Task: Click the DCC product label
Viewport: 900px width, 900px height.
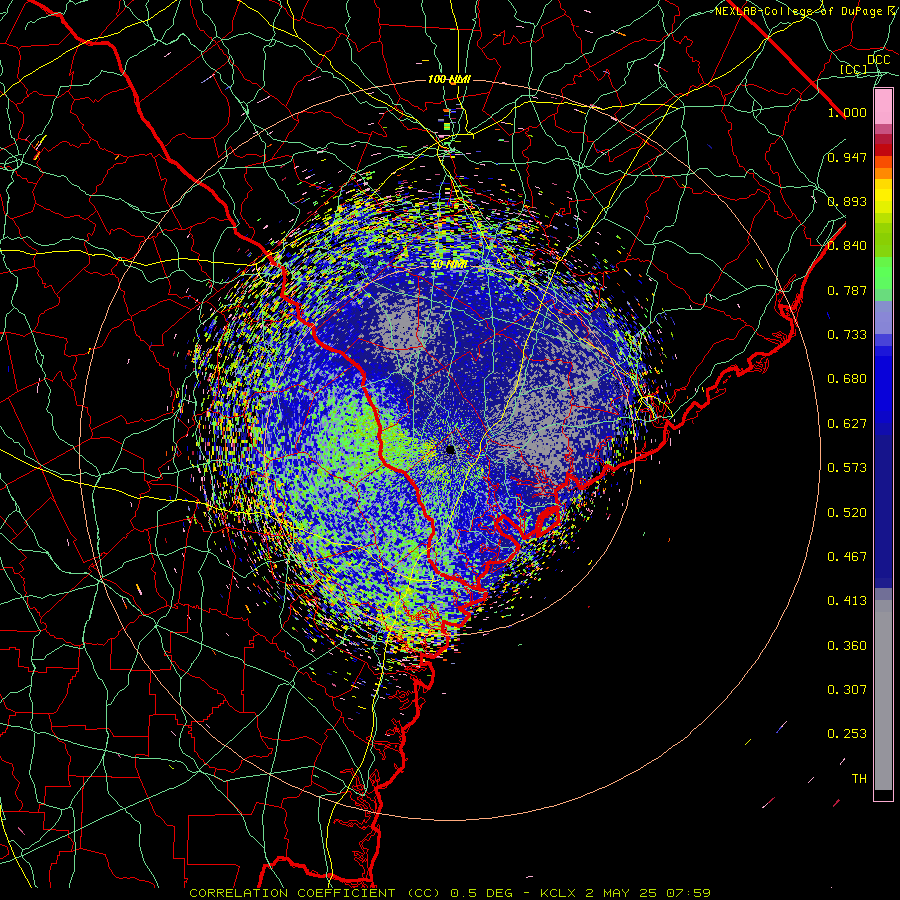Action: click(878, 60)
